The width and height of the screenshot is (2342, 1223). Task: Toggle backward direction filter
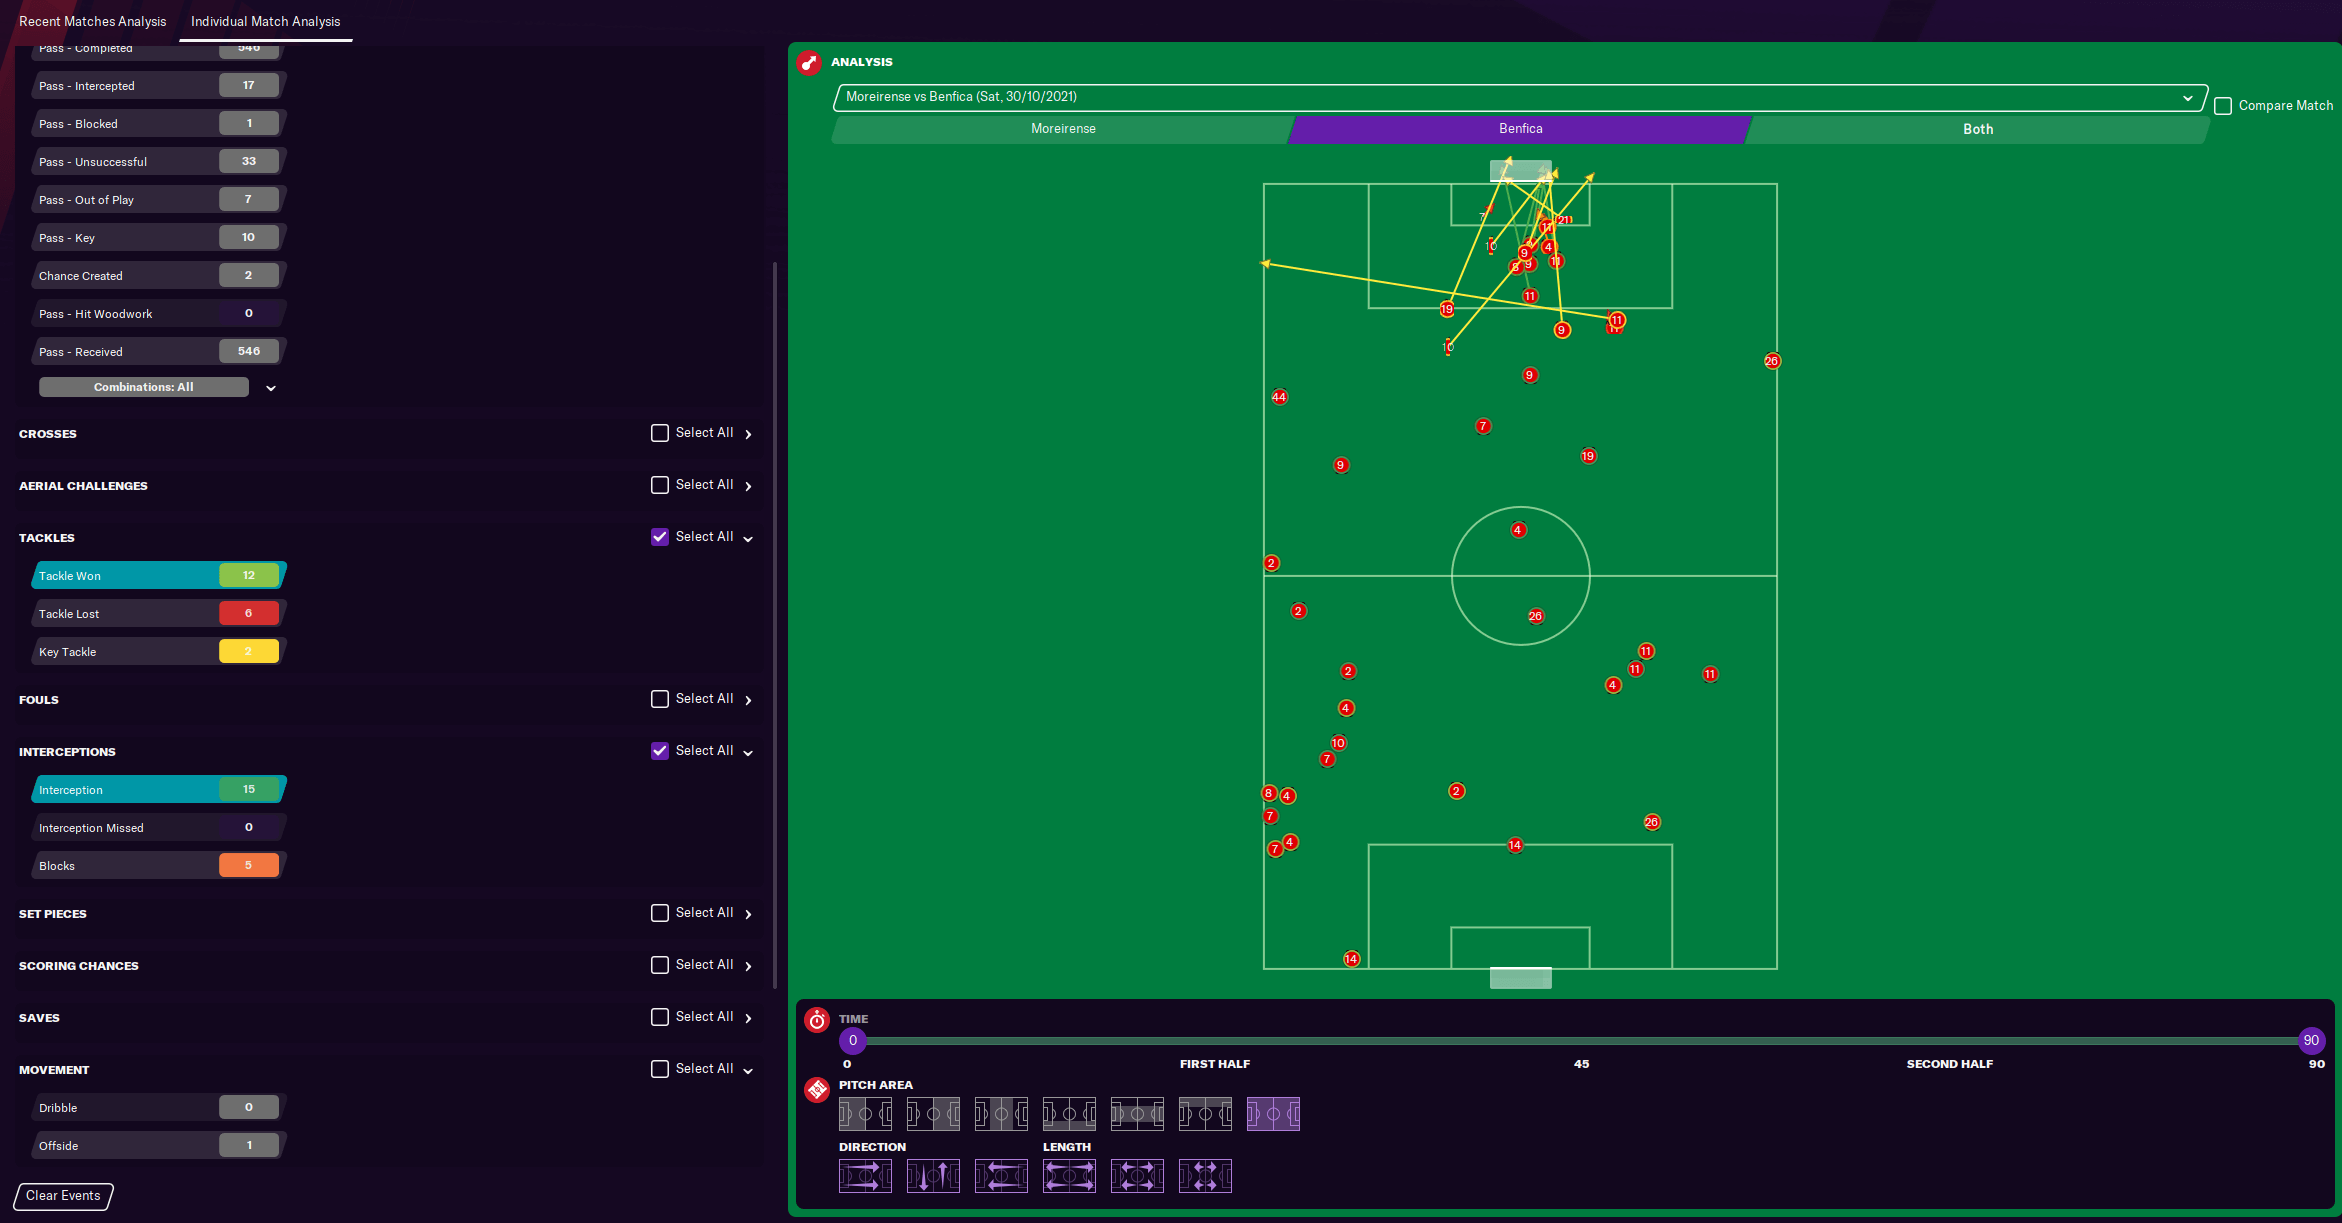1001,1175
